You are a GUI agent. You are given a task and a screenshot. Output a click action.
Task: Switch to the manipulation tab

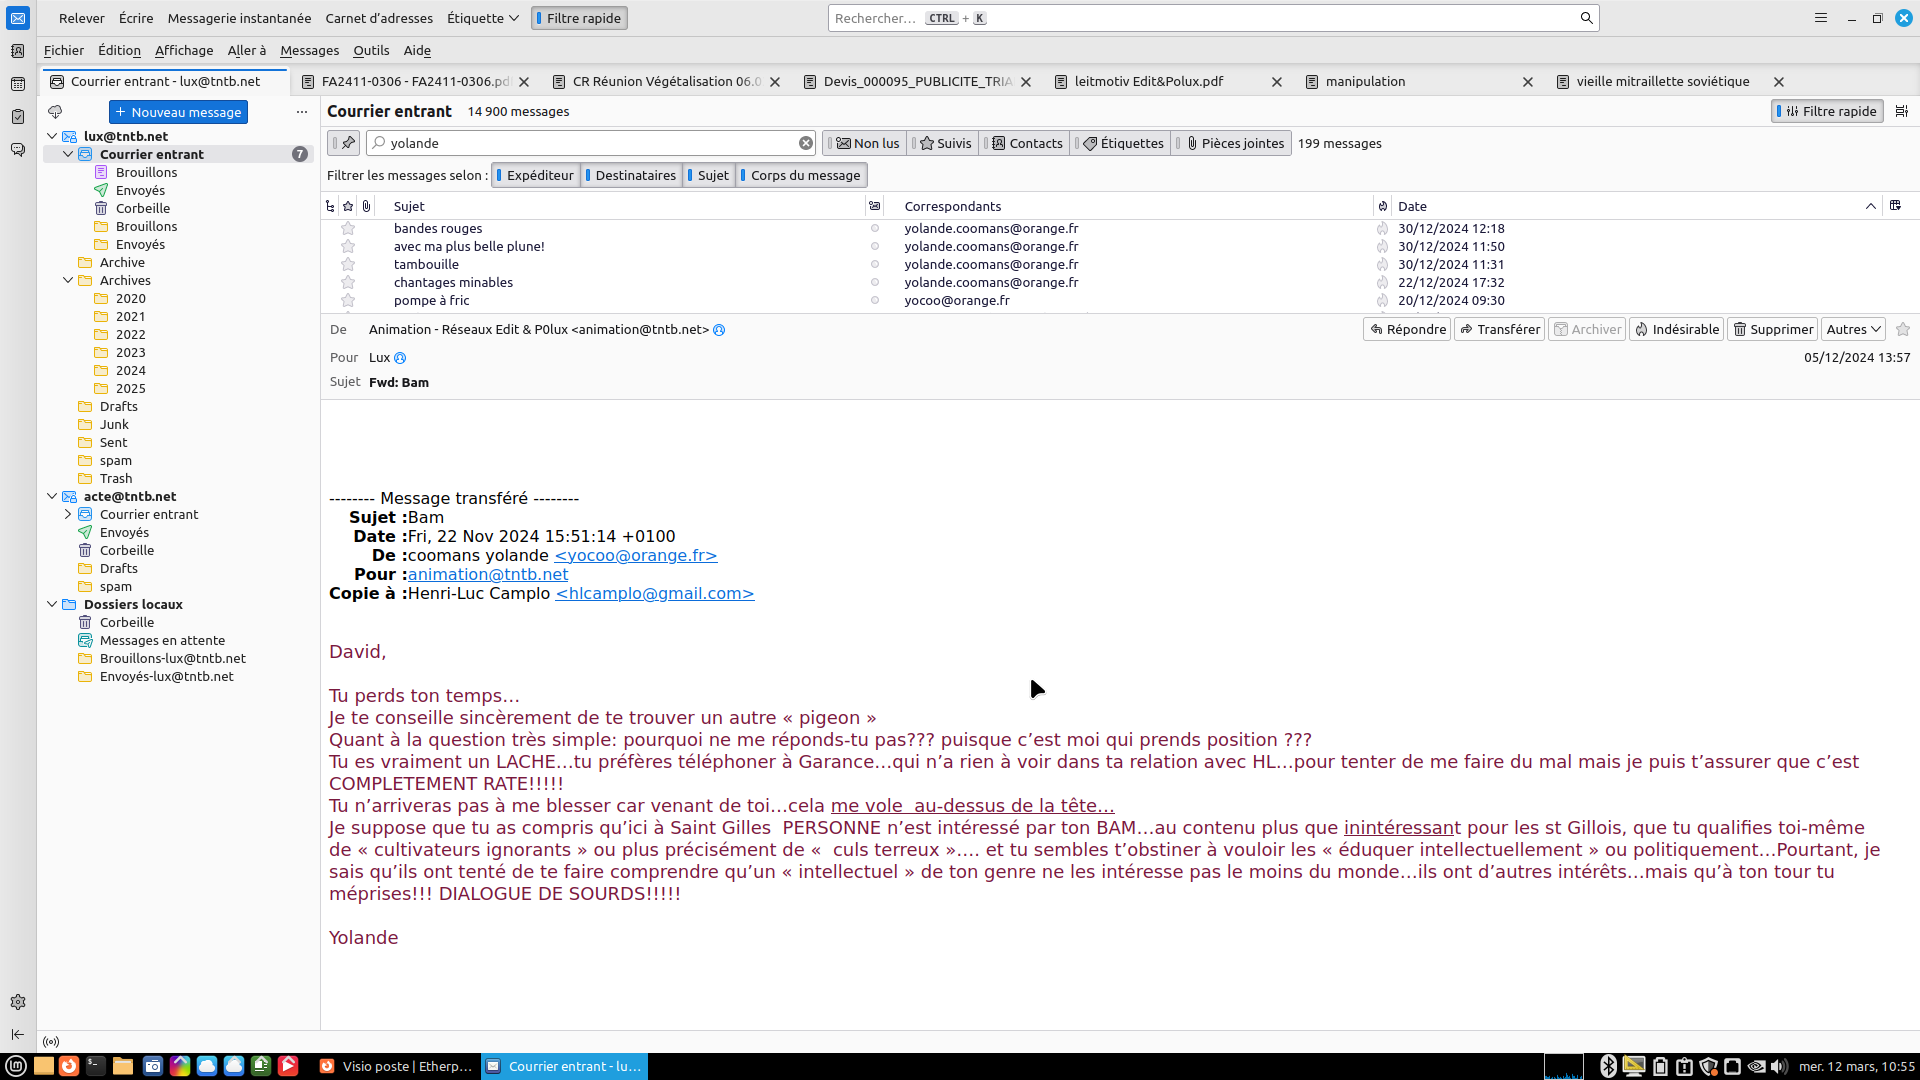pos(1364,81)
